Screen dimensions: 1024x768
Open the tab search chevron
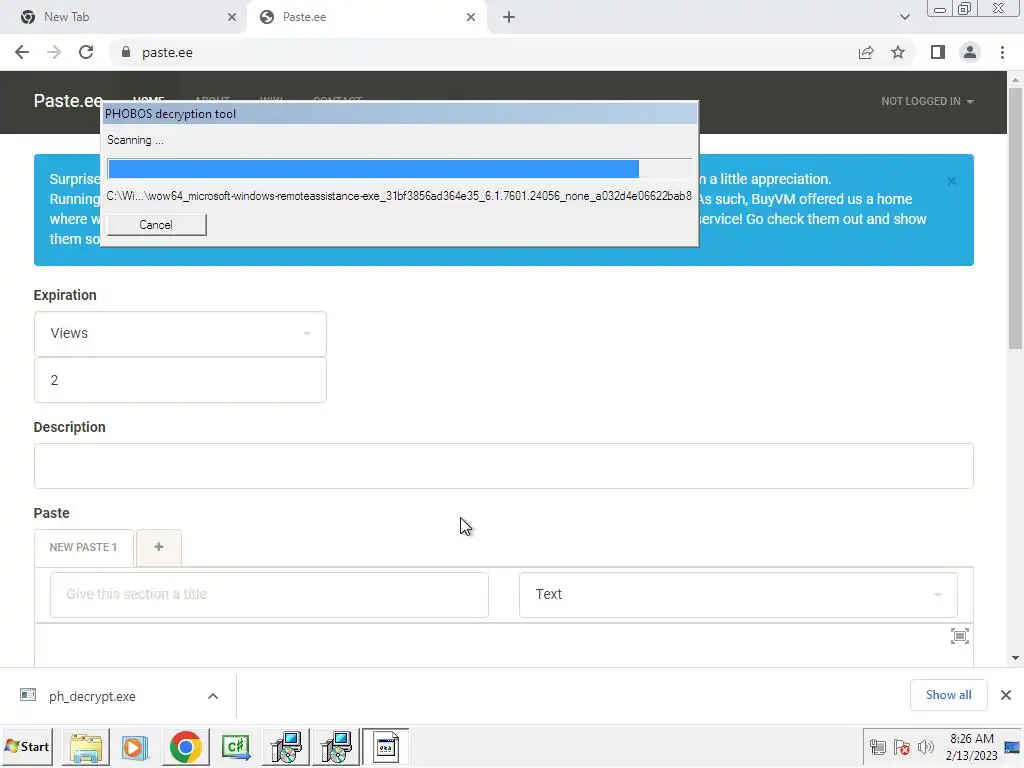[904, 17]
